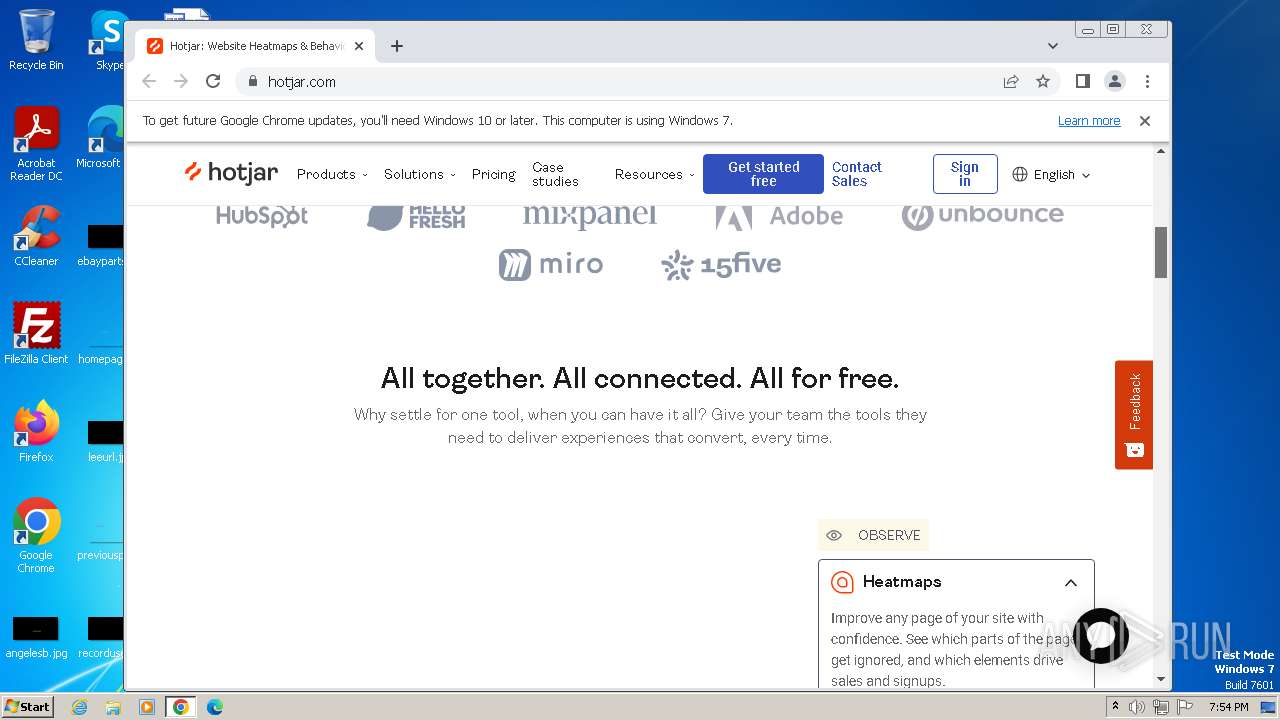This screenshot has width=1280, height=720.
Task: Click the scrollbar up arrow
Action: point(1161,151)
